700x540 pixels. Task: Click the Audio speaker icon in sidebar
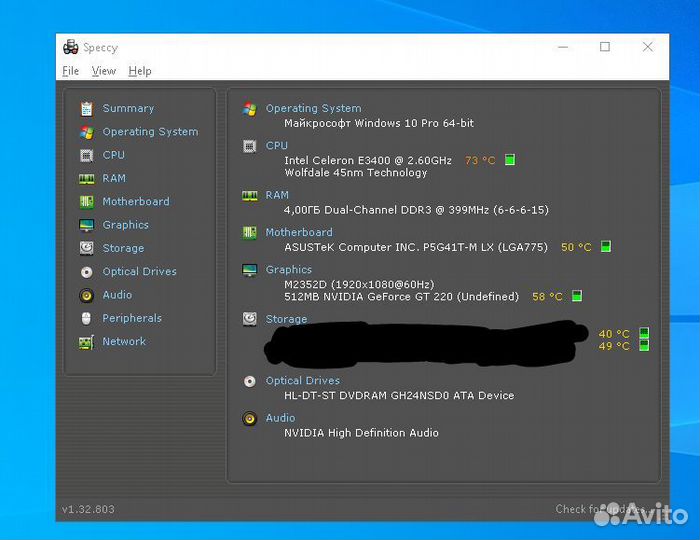click(x=87, y=295)
